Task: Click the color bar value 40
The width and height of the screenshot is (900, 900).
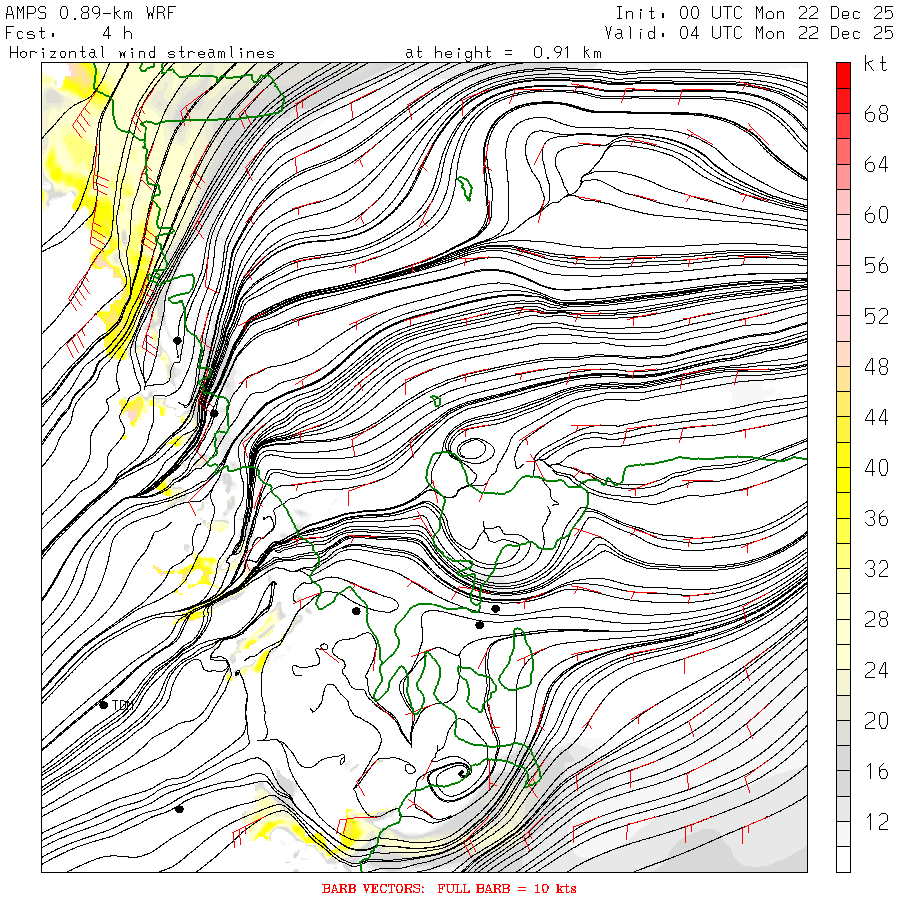Action: [876, 468]
